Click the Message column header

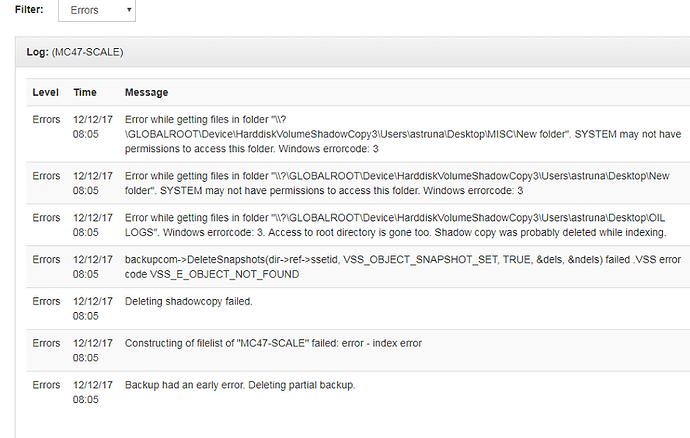pyautogui.click(x=147, y=92)
